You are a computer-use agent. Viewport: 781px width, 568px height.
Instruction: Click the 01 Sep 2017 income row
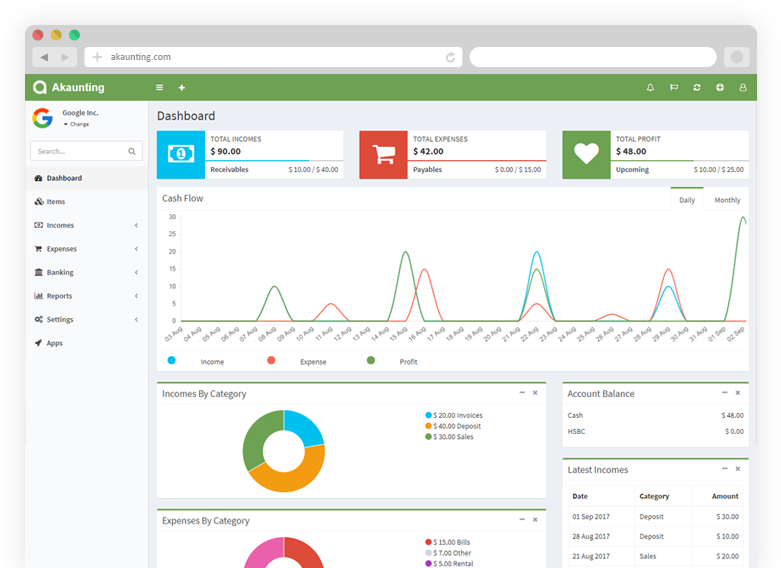655,517
